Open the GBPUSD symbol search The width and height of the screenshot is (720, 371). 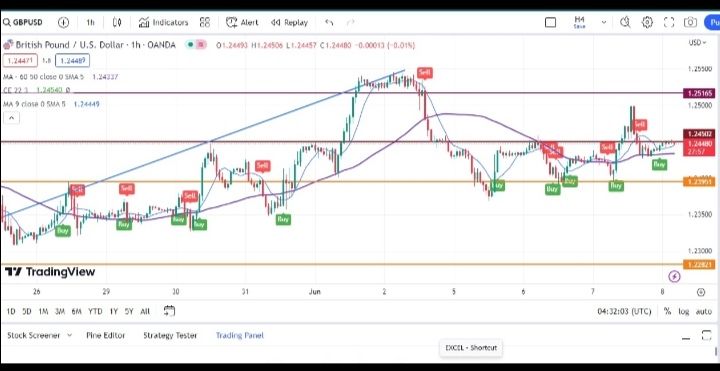23,22
